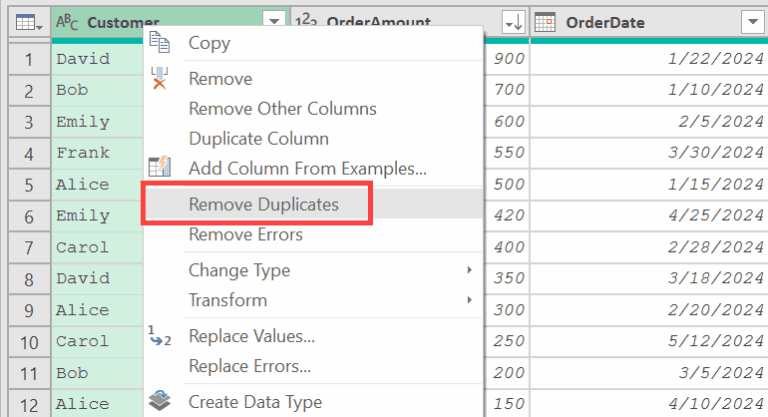Click the 250 order amount cell
The image size is (768, 417).
[x=506, y=341]
